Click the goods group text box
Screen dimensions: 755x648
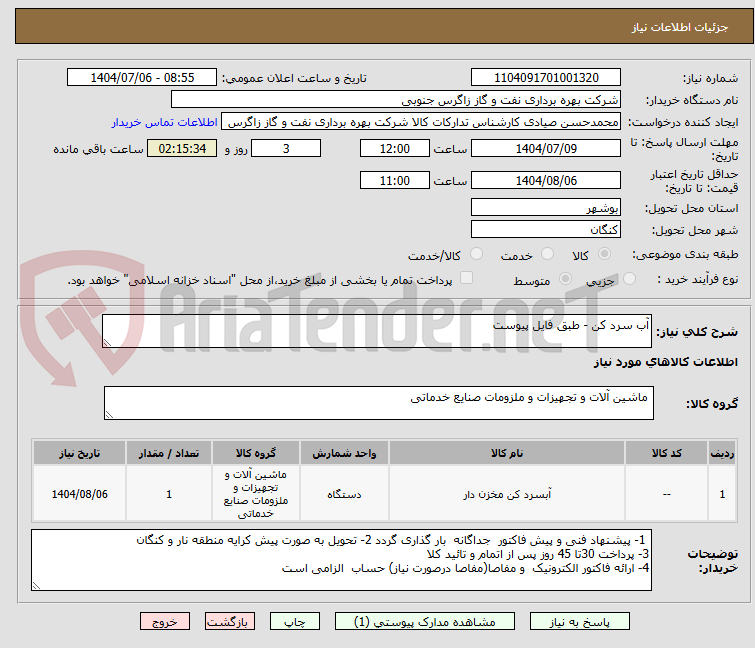pyautogui.click(x=379, y=403)
